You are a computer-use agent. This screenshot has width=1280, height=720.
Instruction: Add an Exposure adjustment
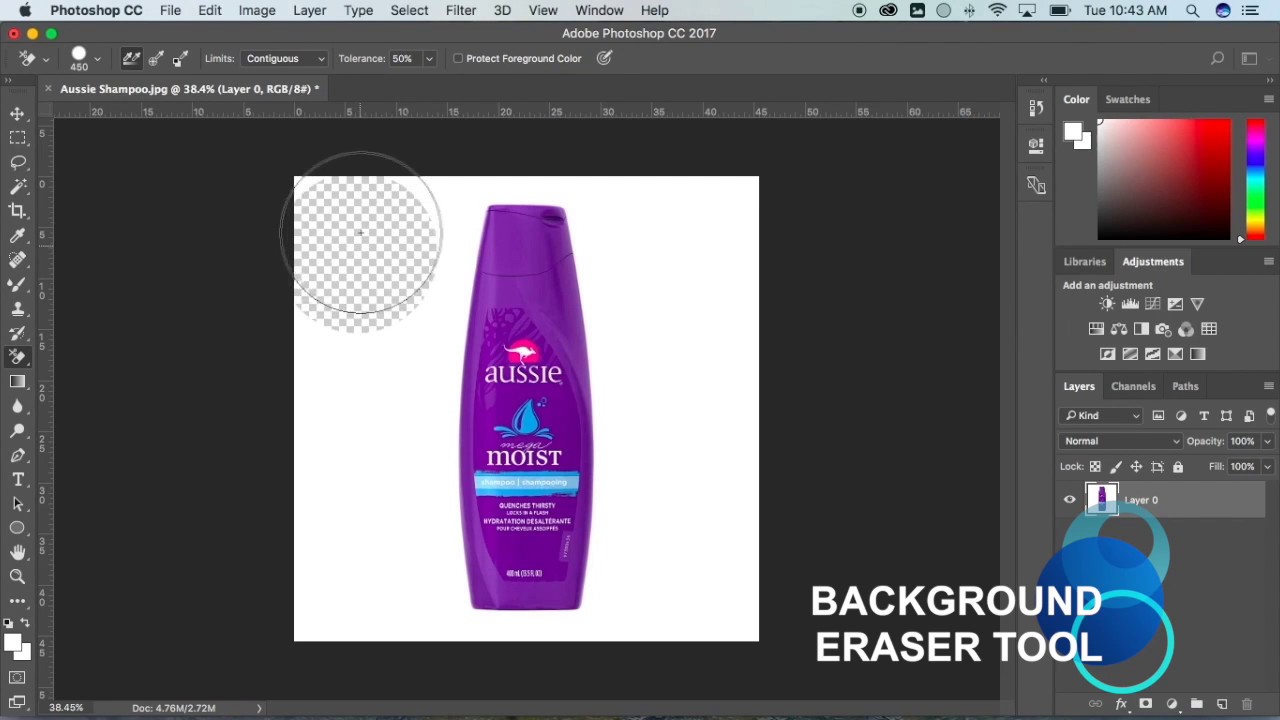click(1175, 304)
